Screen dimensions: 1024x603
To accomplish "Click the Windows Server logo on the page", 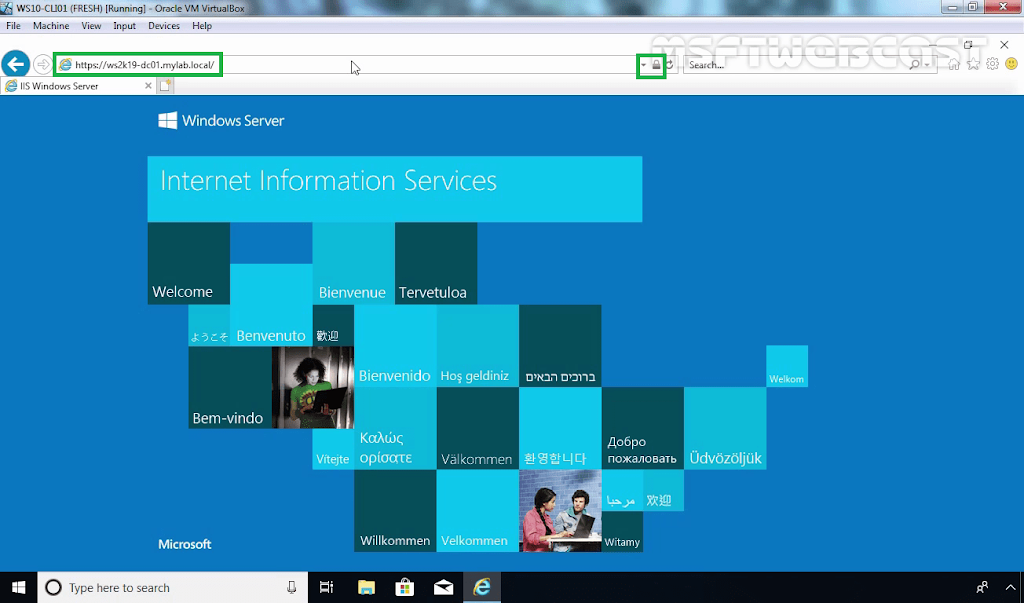I will pos(221,120).
